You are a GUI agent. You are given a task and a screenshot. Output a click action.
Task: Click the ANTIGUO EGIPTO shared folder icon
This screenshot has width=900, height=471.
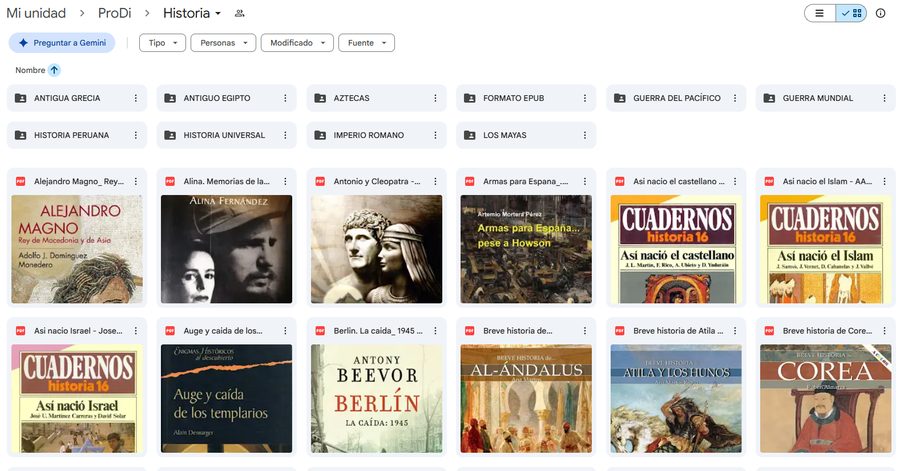[170, 98]
